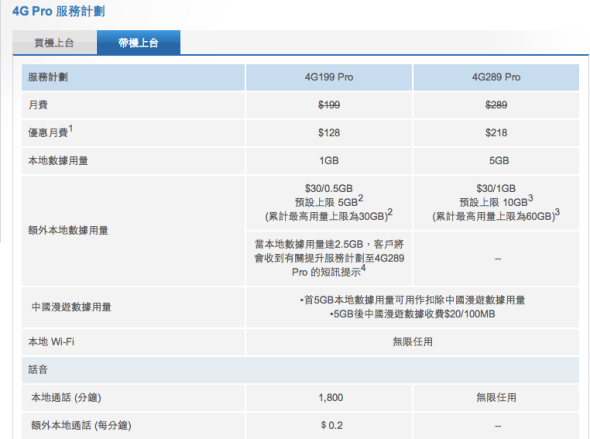Image resolution: width=590 pixels, height=439 pixels.
Task: Click the 累計最高用量上限為60GB text
Action: click(496, 216)
